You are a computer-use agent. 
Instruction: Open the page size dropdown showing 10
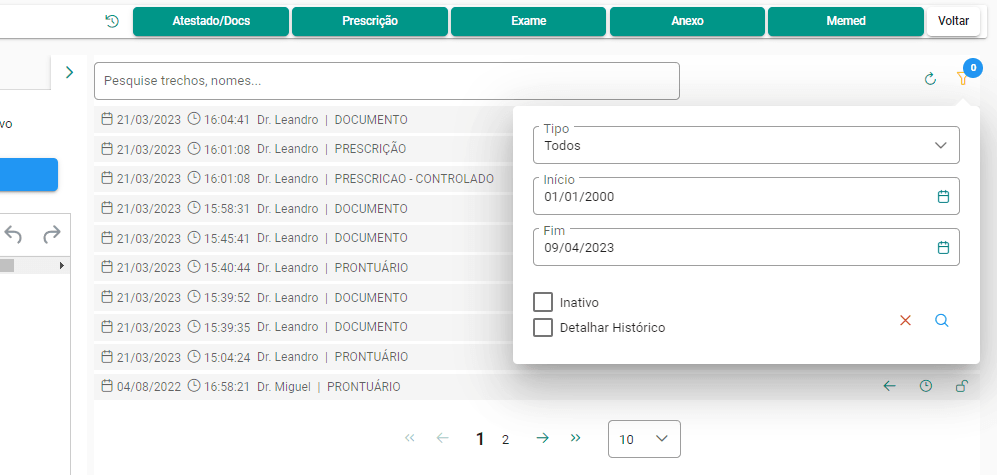pos(644,439)
